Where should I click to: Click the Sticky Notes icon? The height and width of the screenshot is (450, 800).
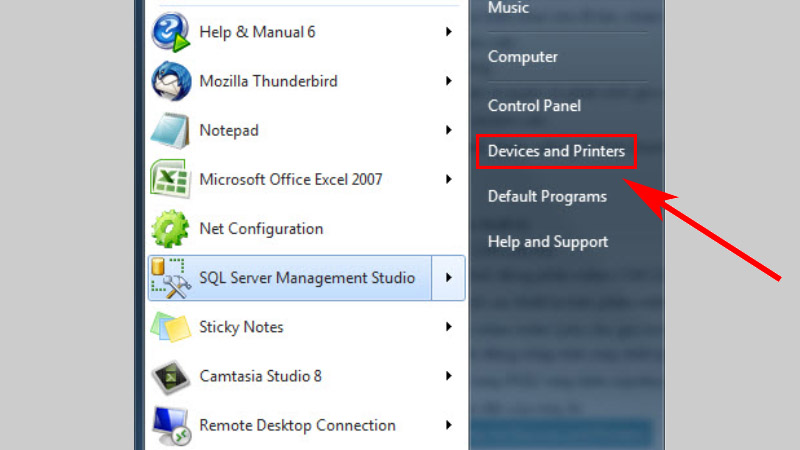click(170, 327)
